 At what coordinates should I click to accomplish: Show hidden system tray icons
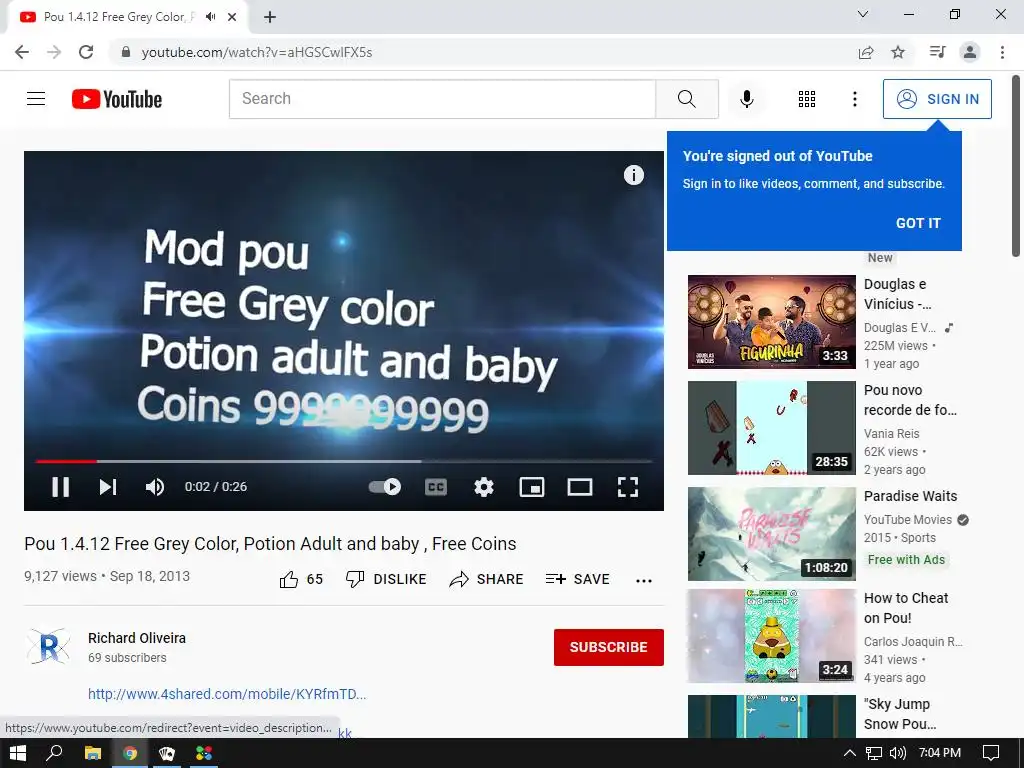849,753
